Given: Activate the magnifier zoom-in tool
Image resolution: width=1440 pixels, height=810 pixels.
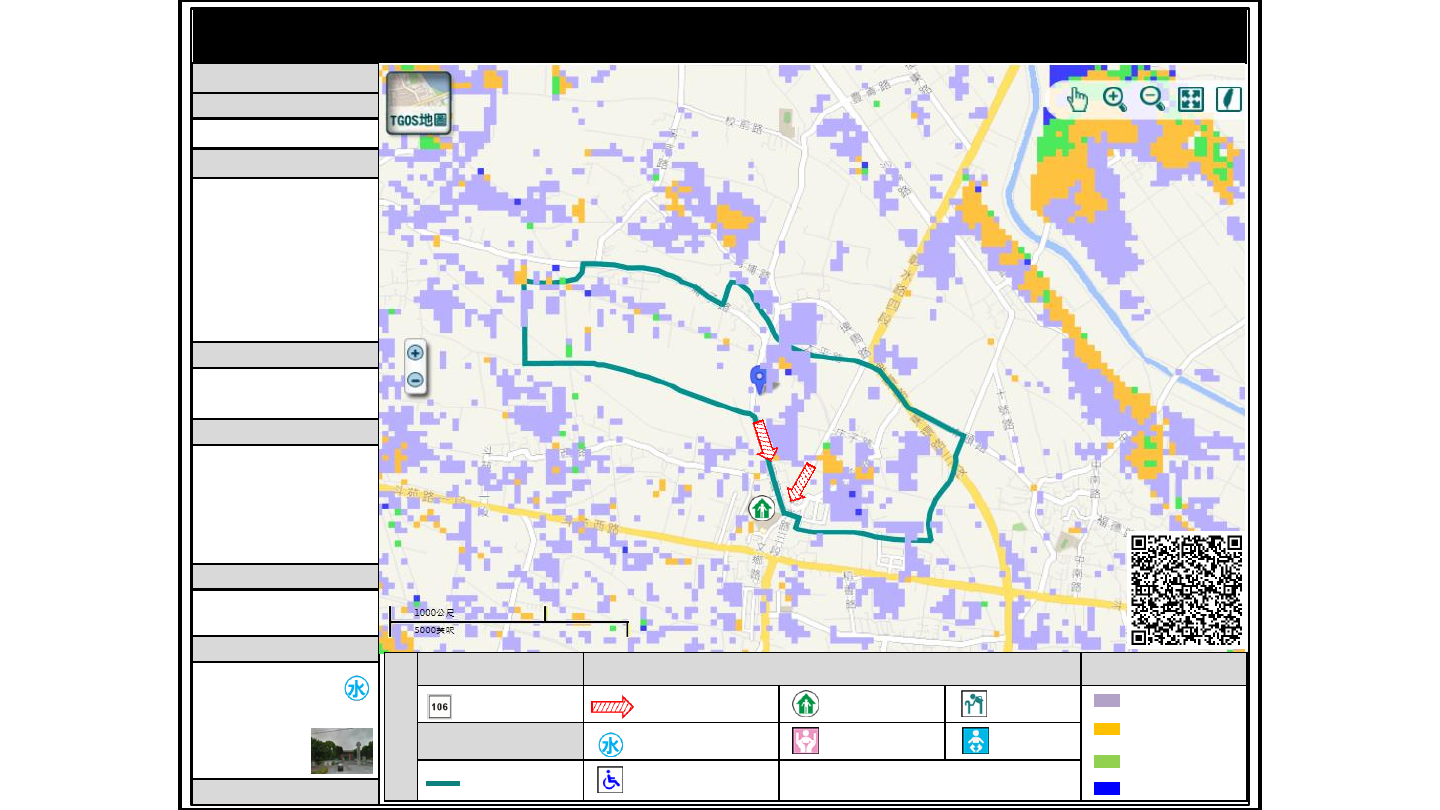Looking at the screenshot, I should coord(1115,98).
